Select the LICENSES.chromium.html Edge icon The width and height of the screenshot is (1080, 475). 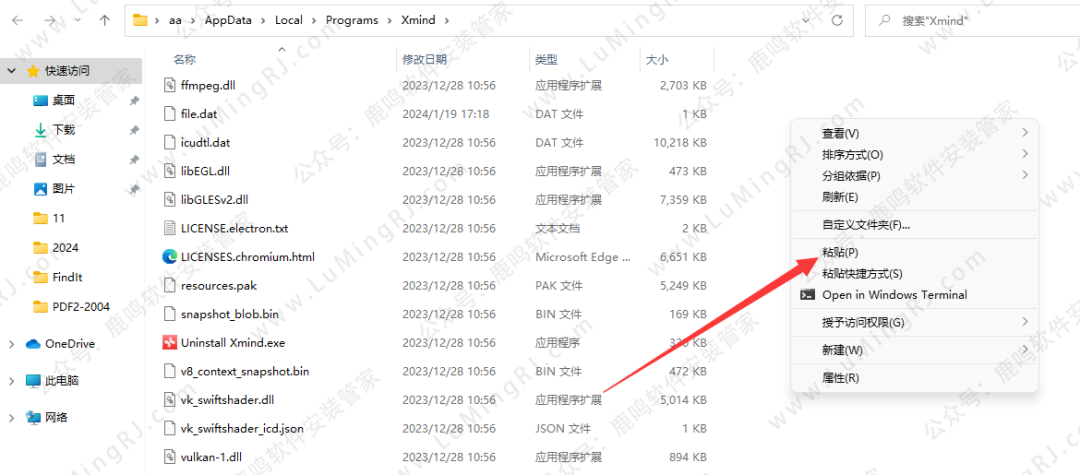[x=169, y=257]
